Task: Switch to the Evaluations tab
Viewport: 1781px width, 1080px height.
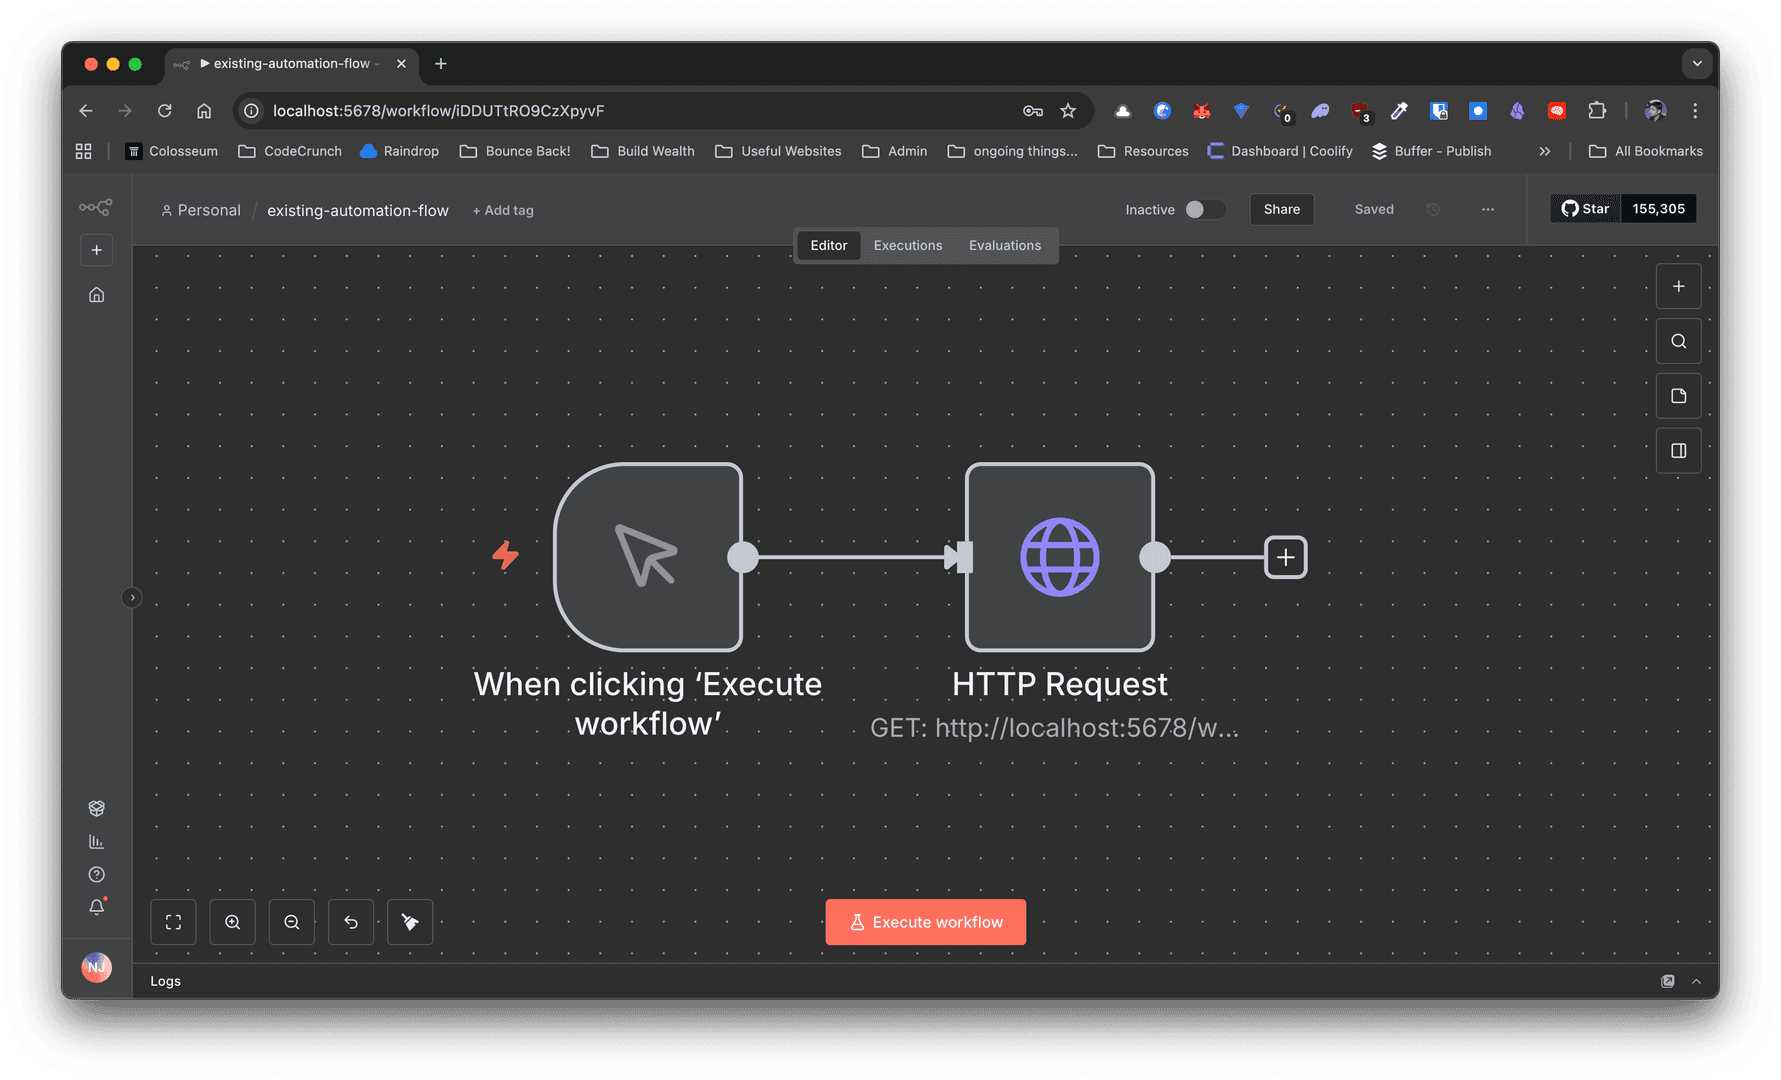Action: pos(1004,245)
